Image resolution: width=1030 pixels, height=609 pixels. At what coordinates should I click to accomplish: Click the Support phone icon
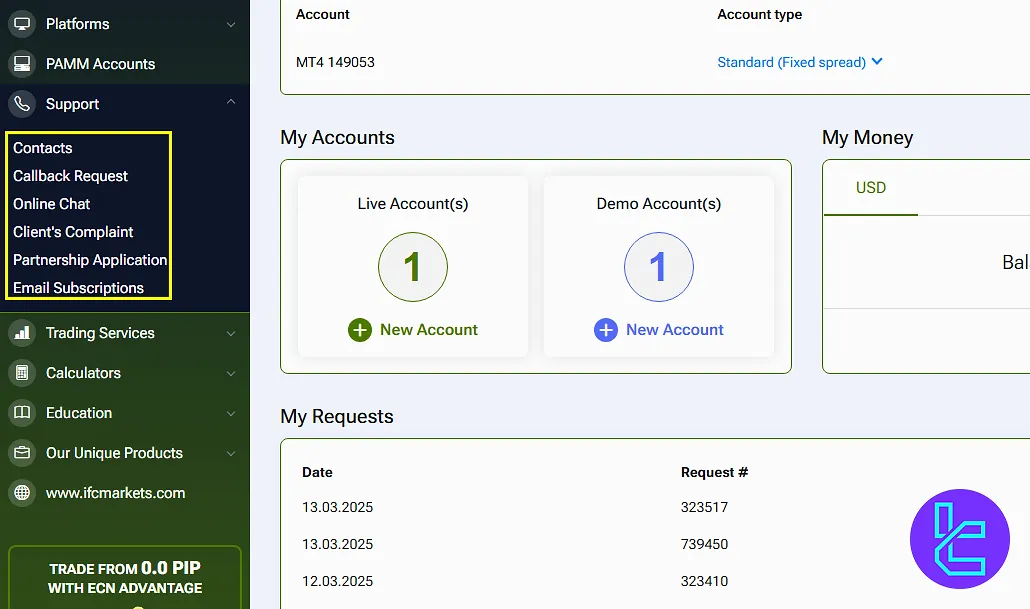coord(21,104)
